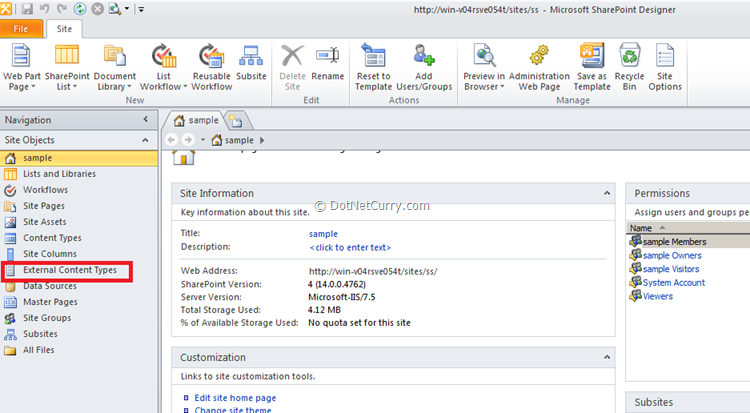Click the home icon in breadcrumb
Viewport: 750px width, 413px height.
tap(217, 140)
